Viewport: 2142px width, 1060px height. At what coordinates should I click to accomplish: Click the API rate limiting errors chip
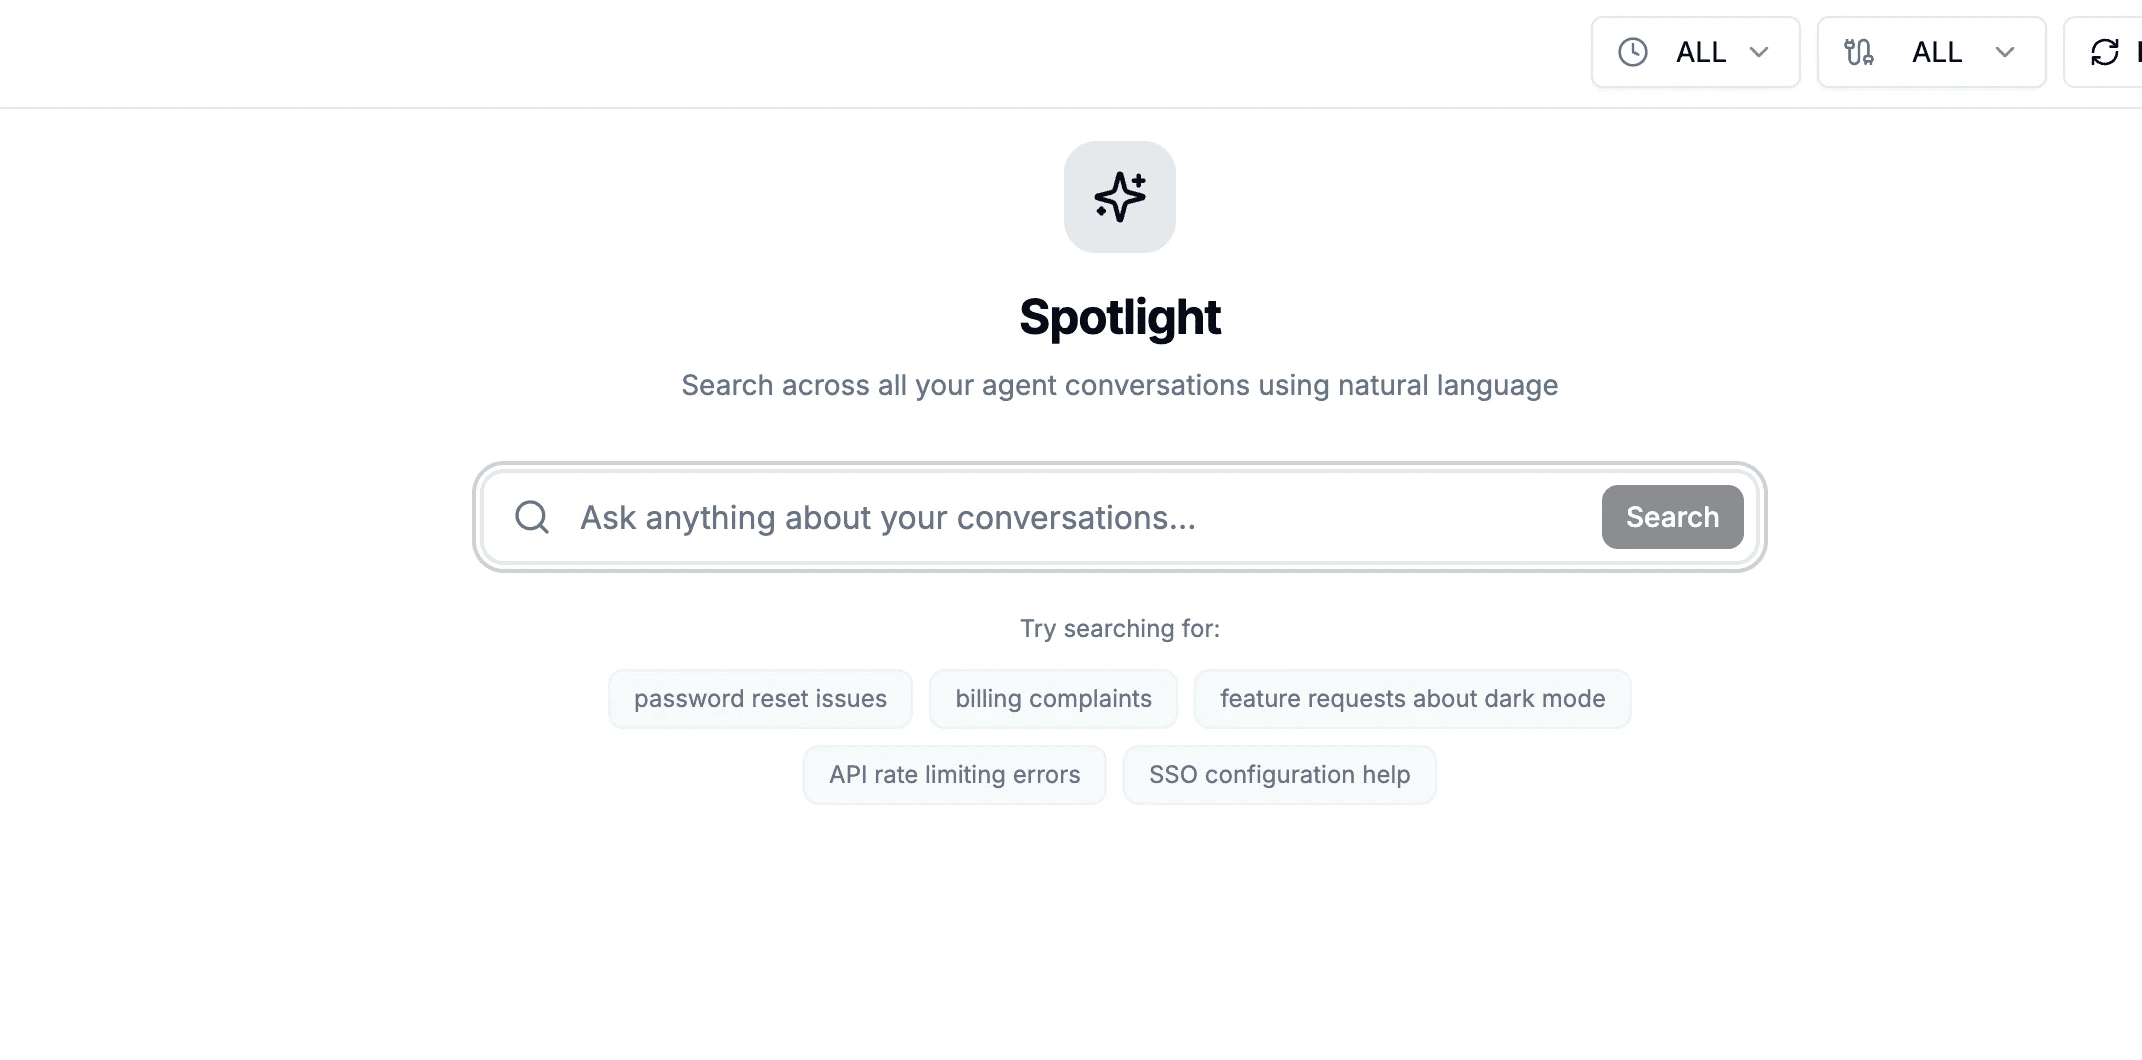[953, 774]
